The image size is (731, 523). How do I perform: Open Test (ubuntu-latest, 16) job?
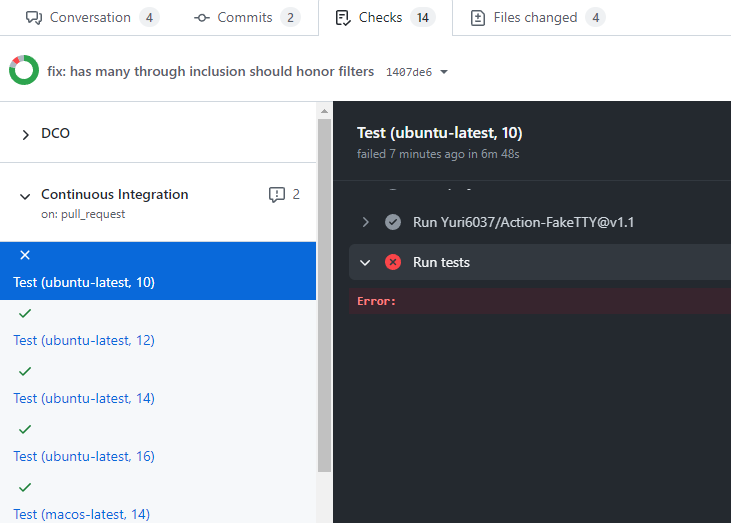84,456
